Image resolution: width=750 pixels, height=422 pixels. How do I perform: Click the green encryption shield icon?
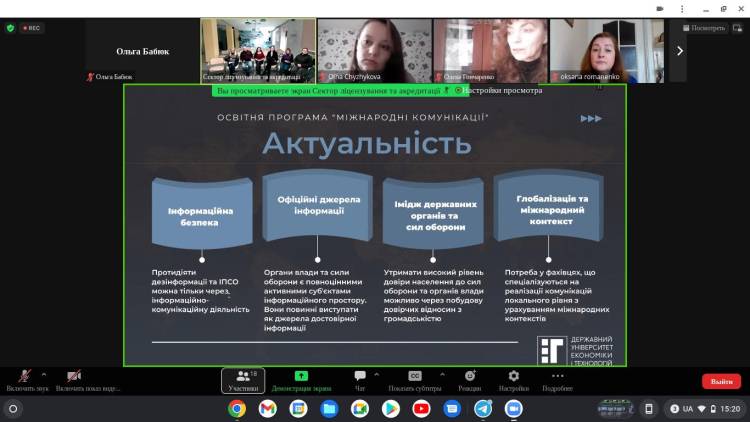pos(11,28)
